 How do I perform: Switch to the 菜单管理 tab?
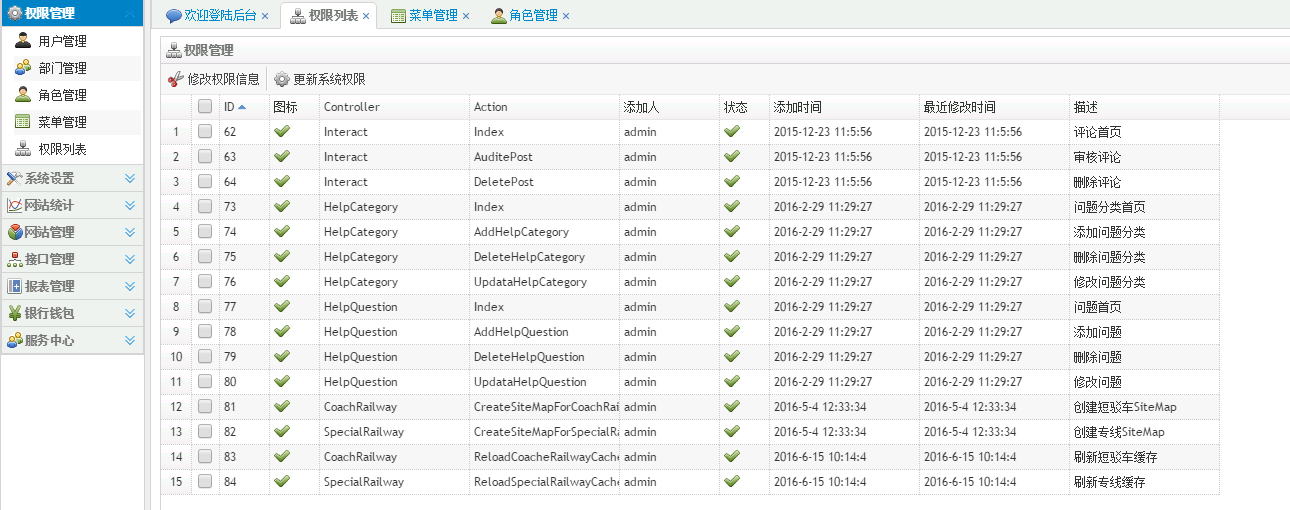[x=432, y=16]
